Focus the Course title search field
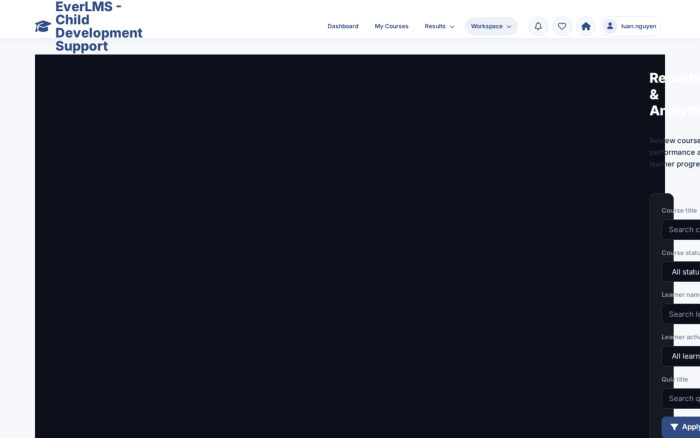This screenshot has width=700, height=438. click(681, 229)
